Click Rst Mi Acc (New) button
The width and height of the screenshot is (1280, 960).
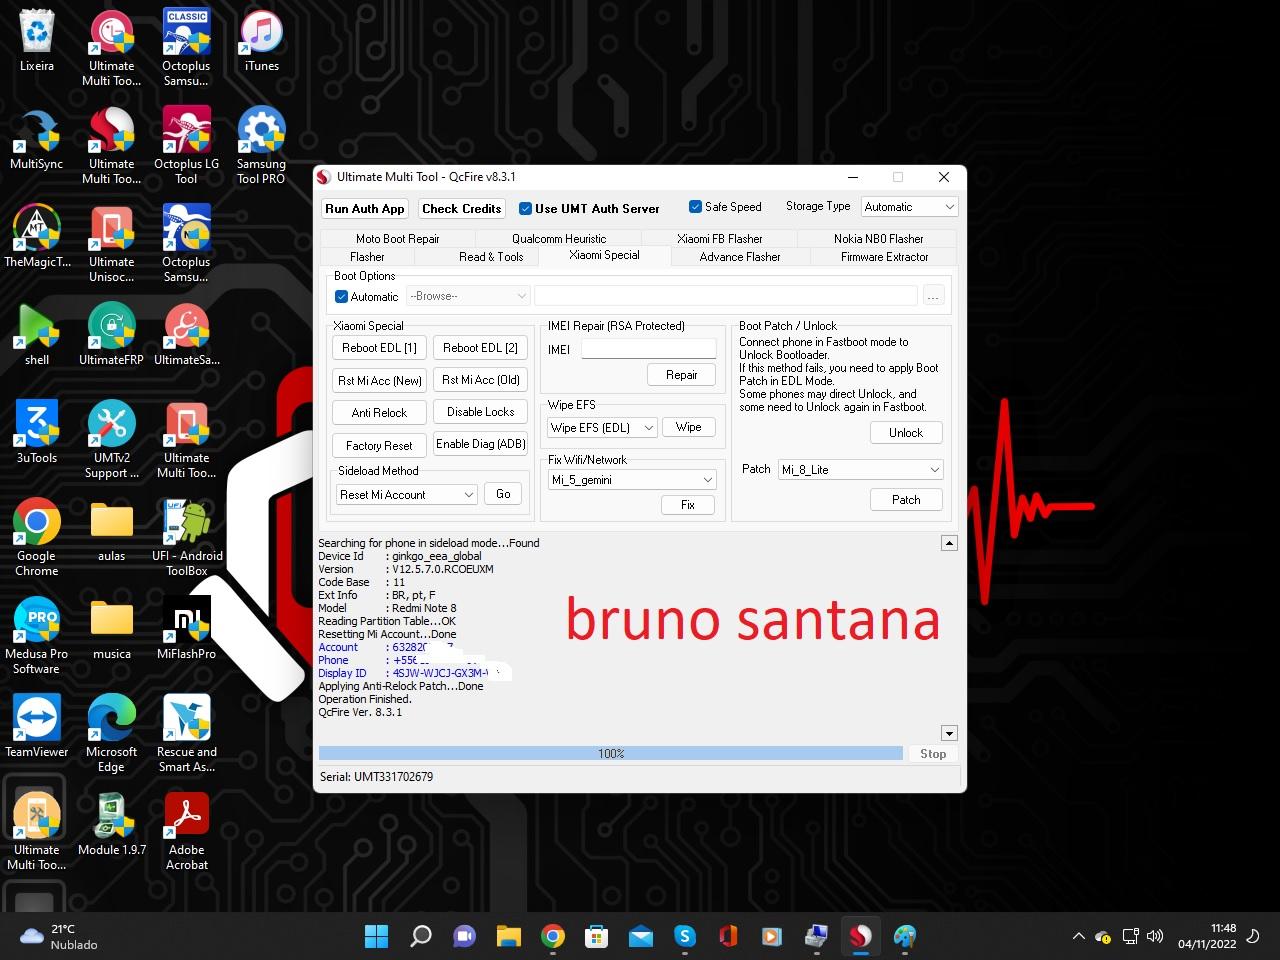tap(379, 381)
